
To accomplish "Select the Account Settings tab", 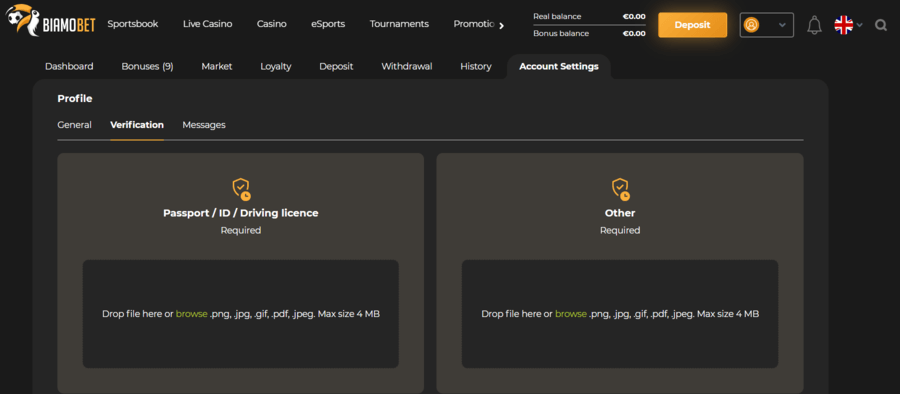I will pos(558,67).
